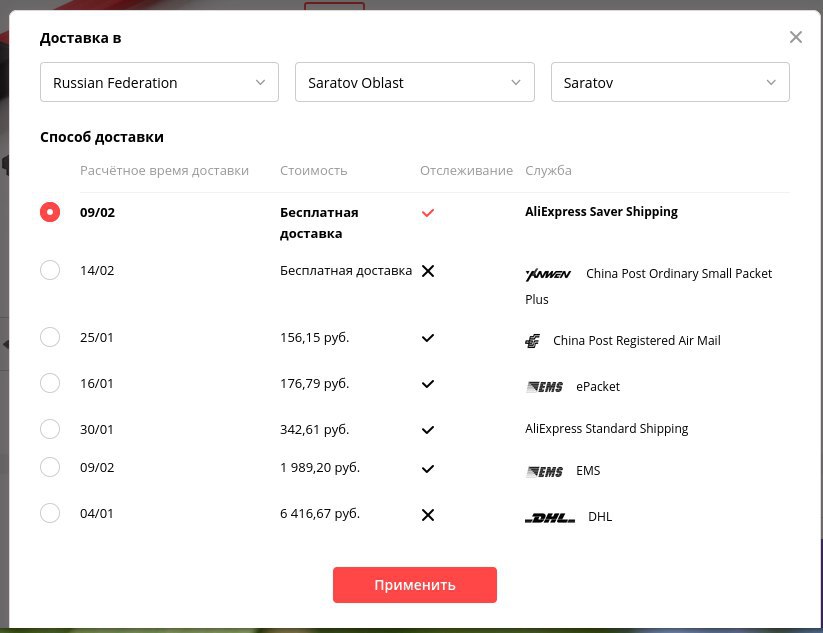The image size is (823, 633).
Task: Click the AliExpress Saver Shipping label
Action: click(602, 212)
